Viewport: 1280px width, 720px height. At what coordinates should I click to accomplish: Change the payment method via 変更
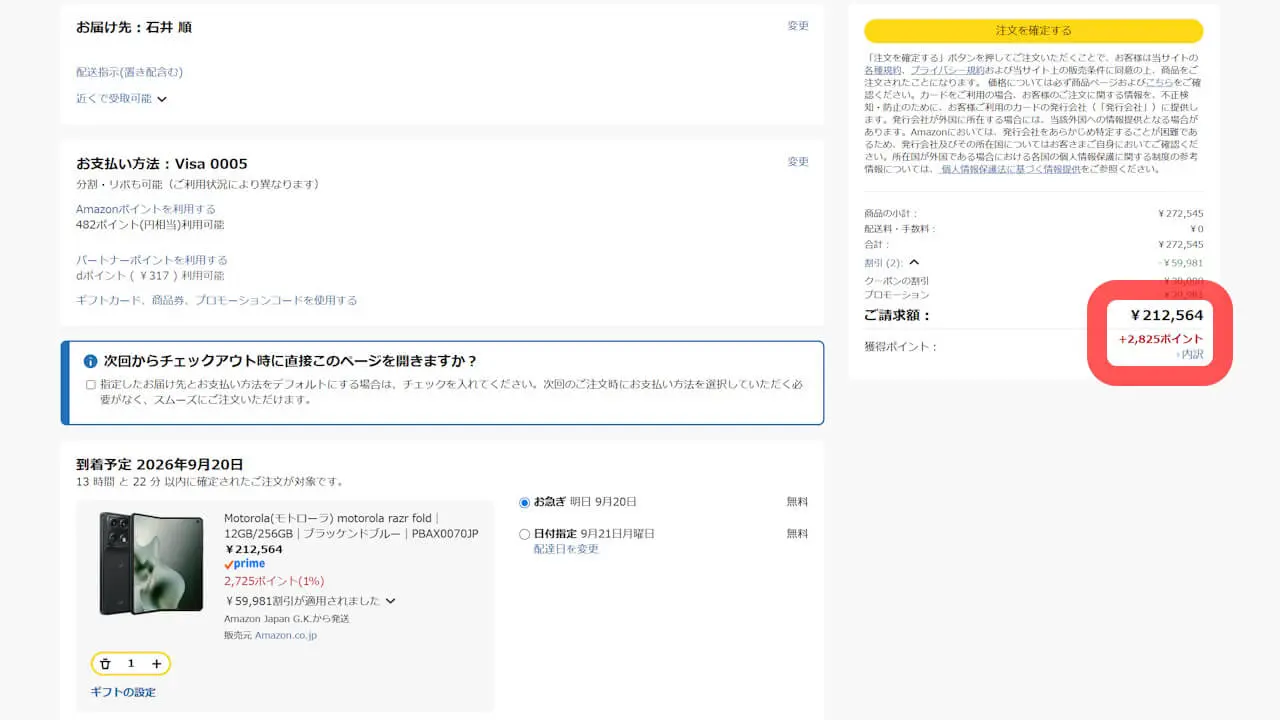798,162
